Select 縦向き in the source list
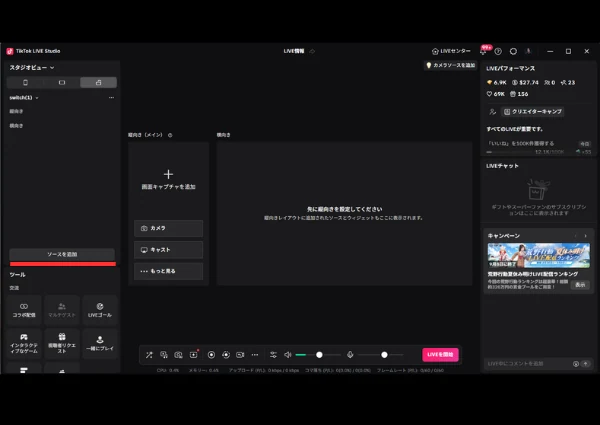The image size is (600, 425). 16,111
